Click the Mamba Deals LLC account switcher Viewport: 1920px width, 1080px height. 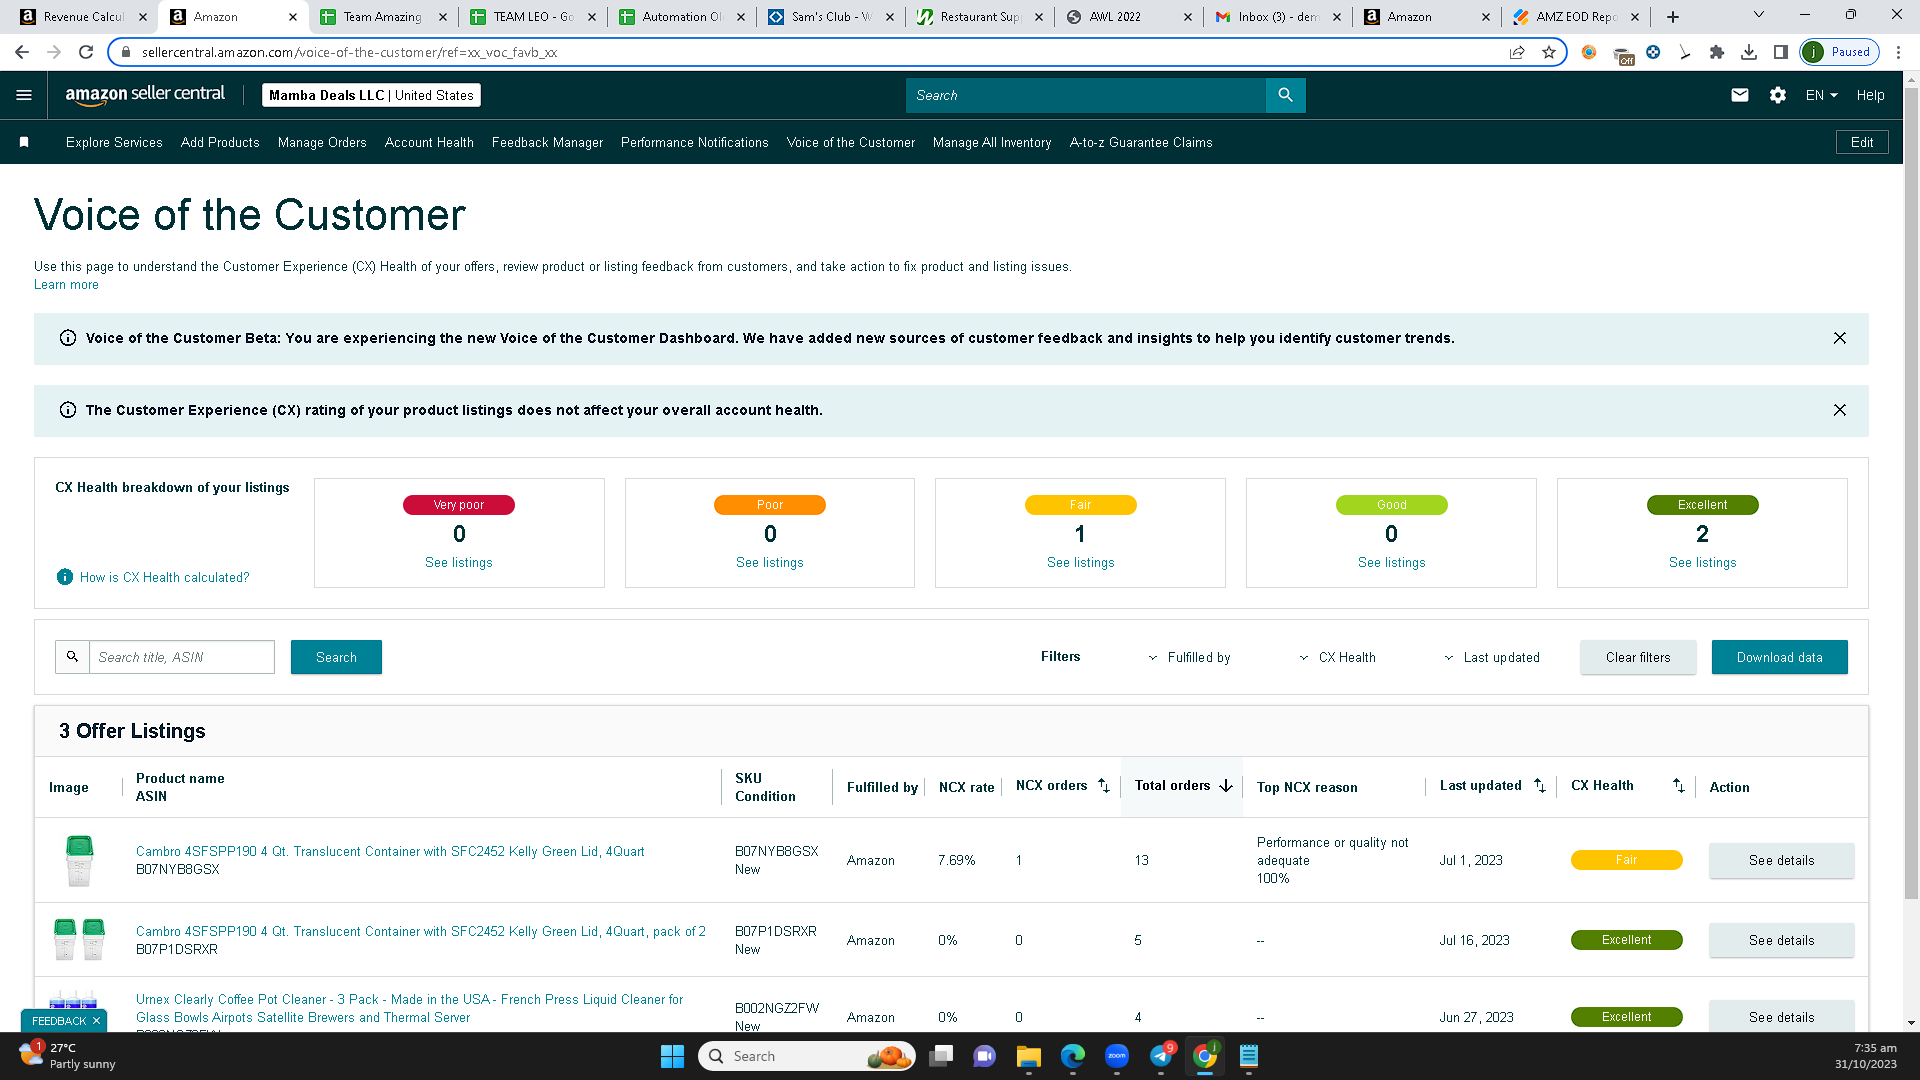371,95
